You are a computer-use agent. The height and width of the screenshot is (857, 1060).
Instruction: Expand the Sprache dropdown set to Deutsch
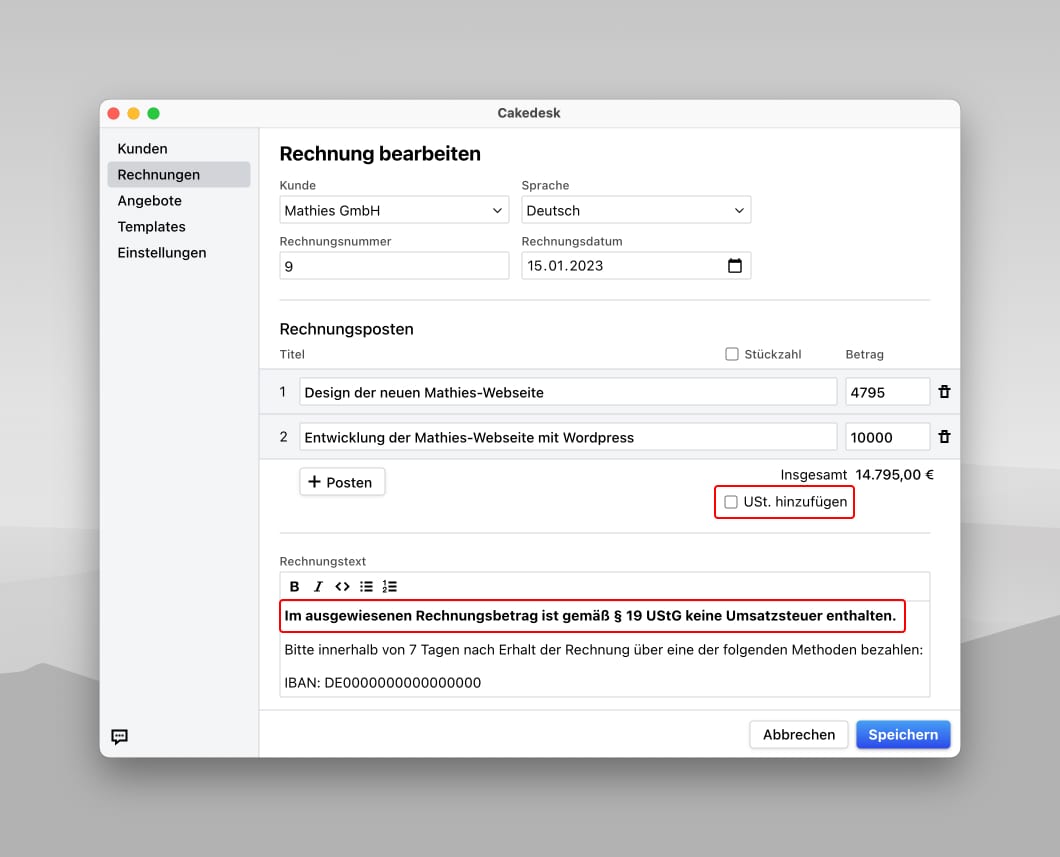click(636, 210)
